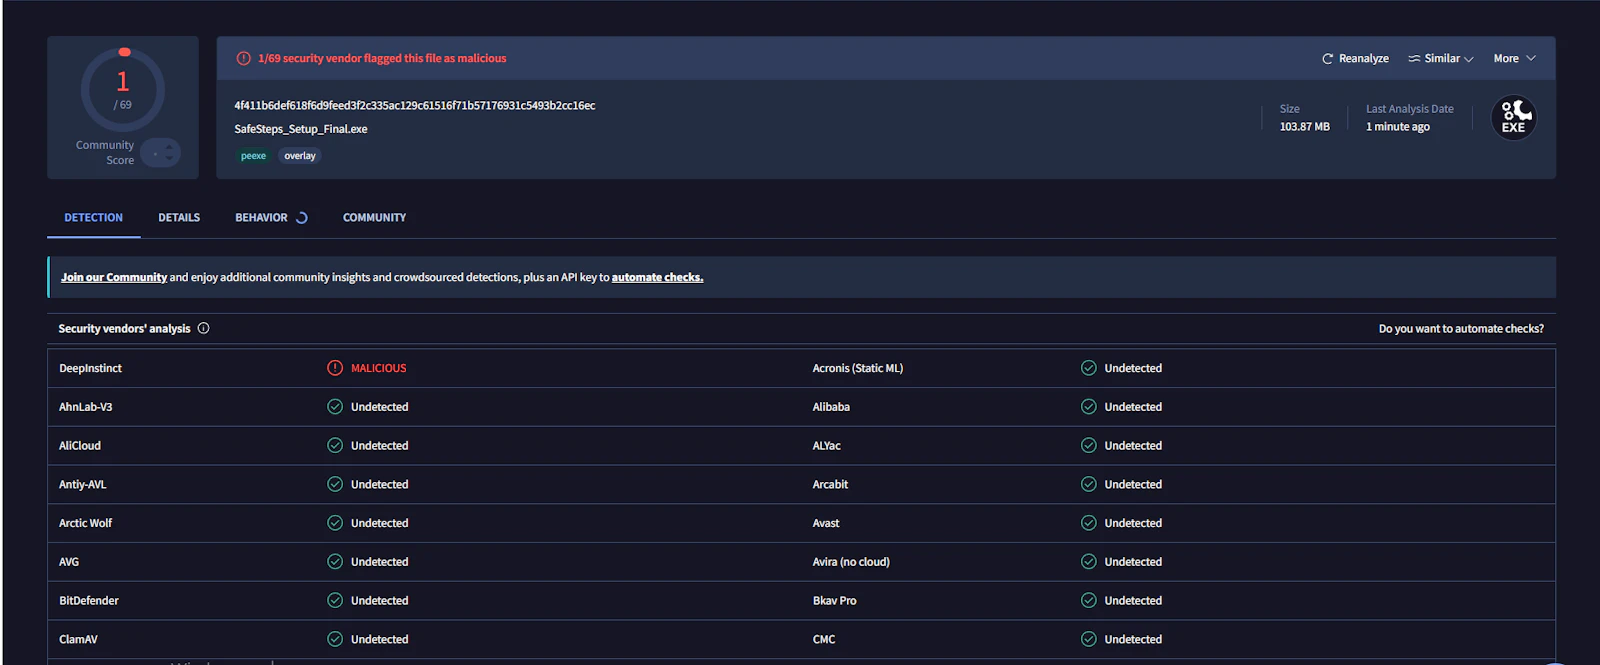Click the Alibaba vendor name
The height and width of the screenshot is (665, 1600).
click(831, 407)
